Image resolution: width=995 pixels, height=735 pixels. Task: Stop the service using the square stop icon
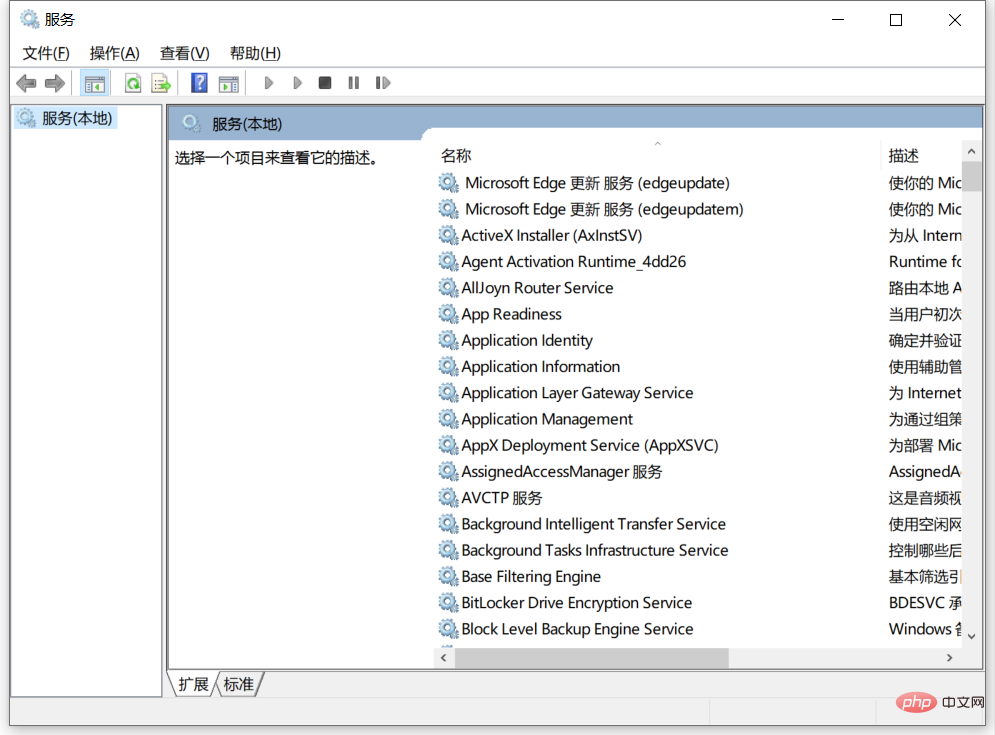[x=324, y=82]
